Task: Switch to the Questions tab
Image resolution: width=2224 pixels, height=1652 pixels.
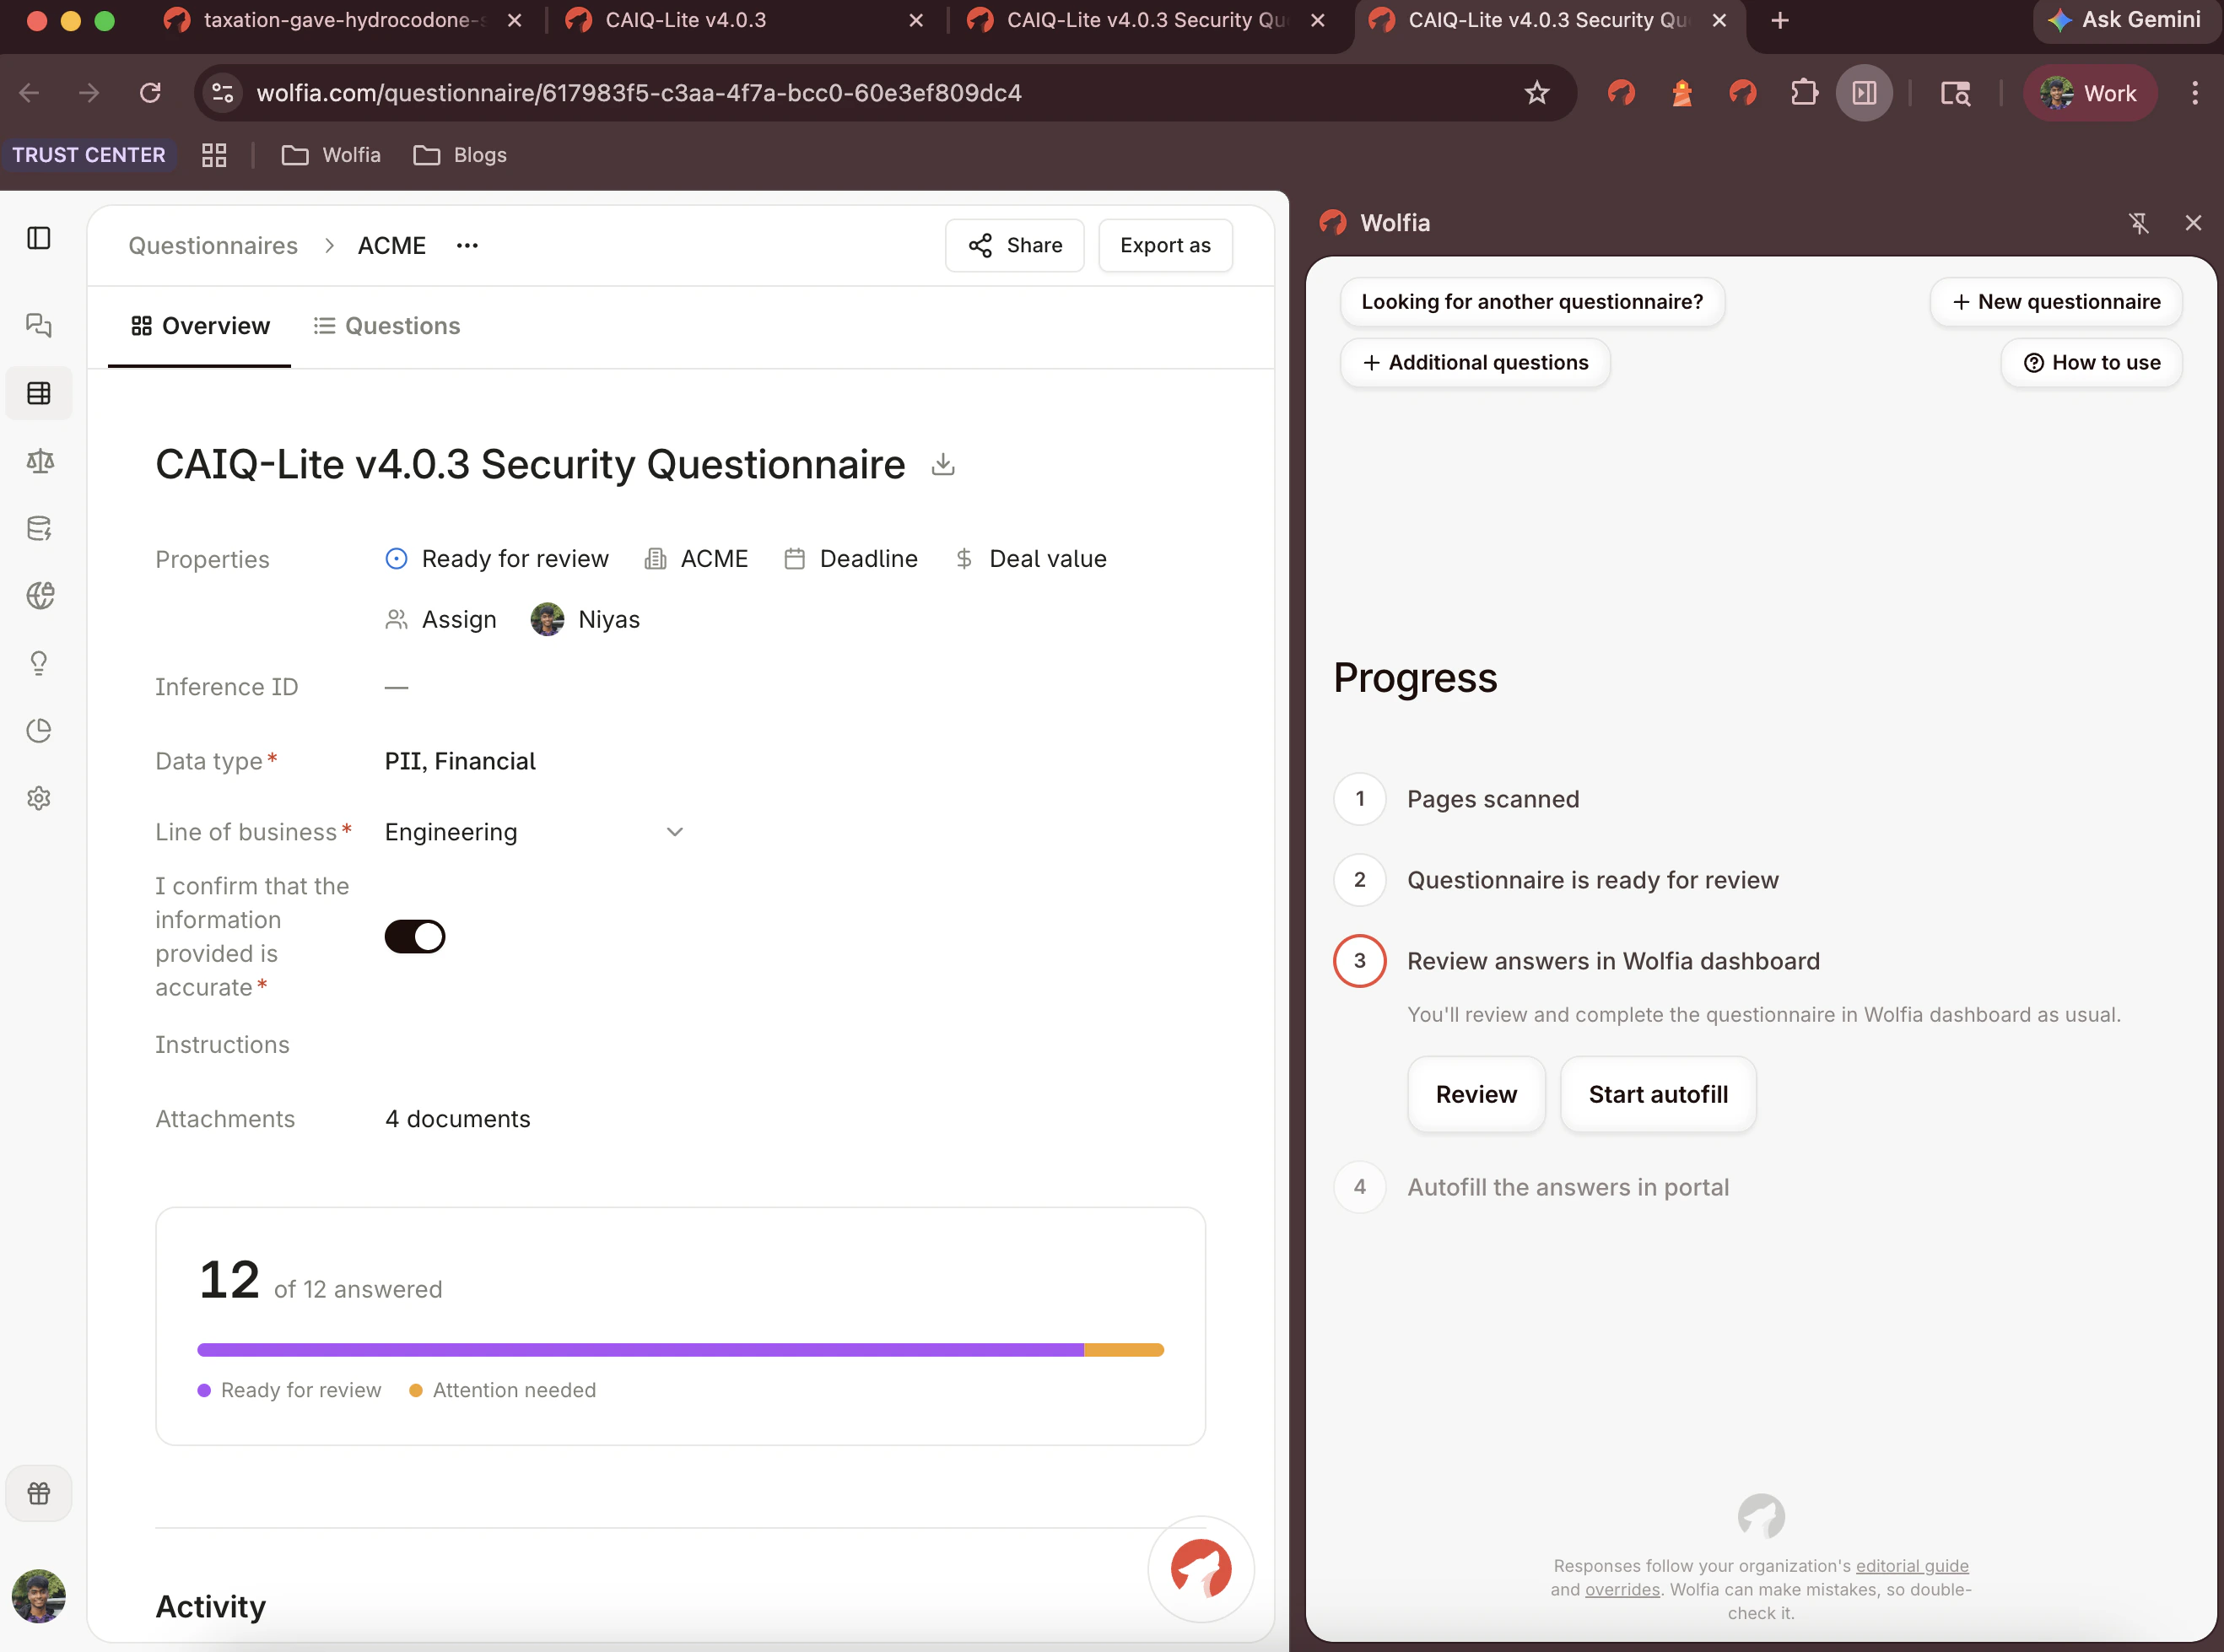Action: click(x=387, y=325)
